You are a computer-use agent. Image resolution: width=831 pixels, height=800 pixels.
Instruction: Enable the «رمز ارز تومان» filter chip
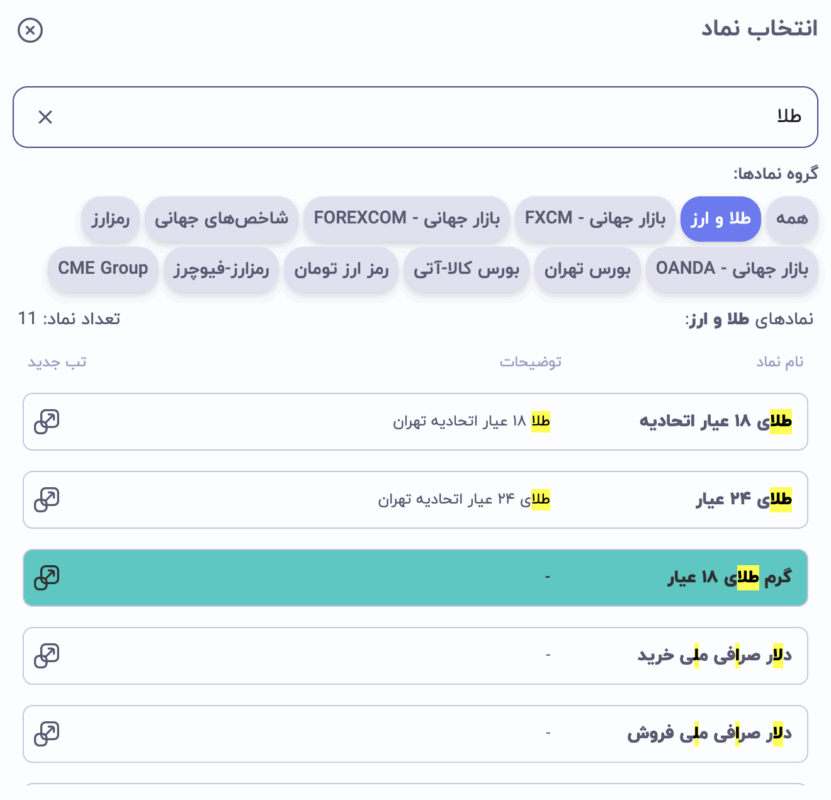pos(340,270)
